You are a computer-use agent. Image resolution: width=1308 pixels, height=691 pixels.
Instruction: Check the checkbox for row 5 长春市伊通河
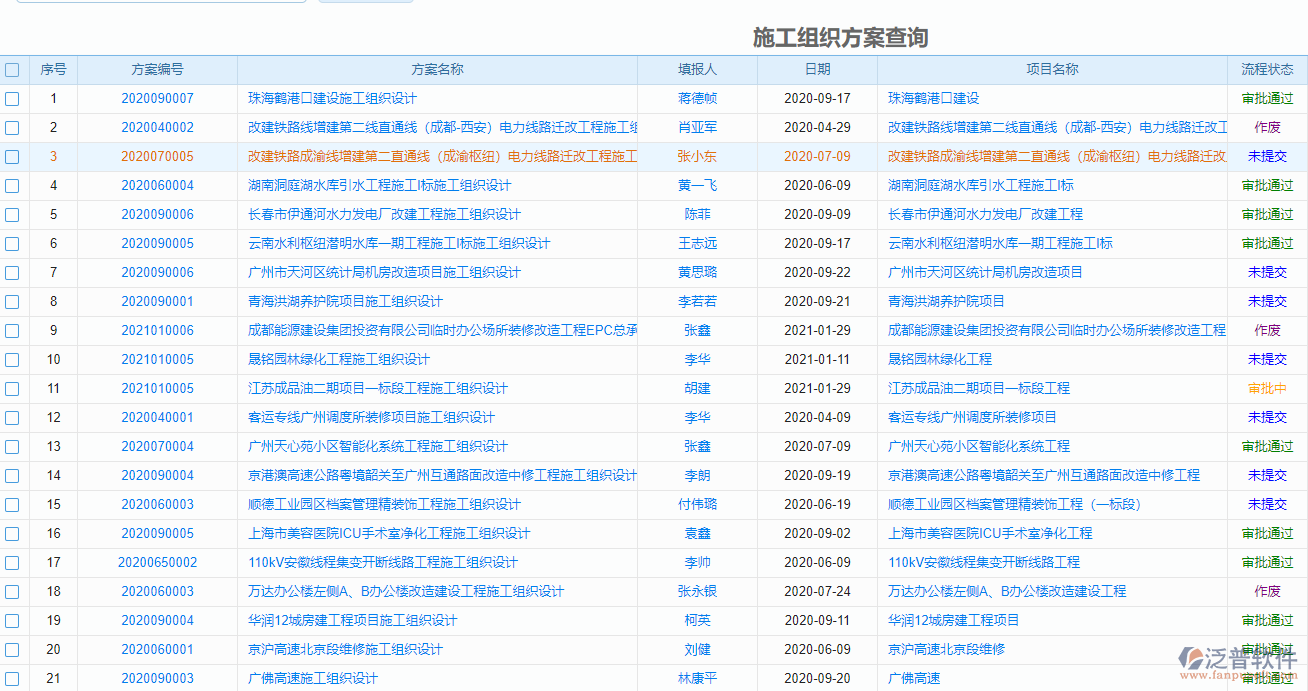pyautogui.click(x=13, y=214)
